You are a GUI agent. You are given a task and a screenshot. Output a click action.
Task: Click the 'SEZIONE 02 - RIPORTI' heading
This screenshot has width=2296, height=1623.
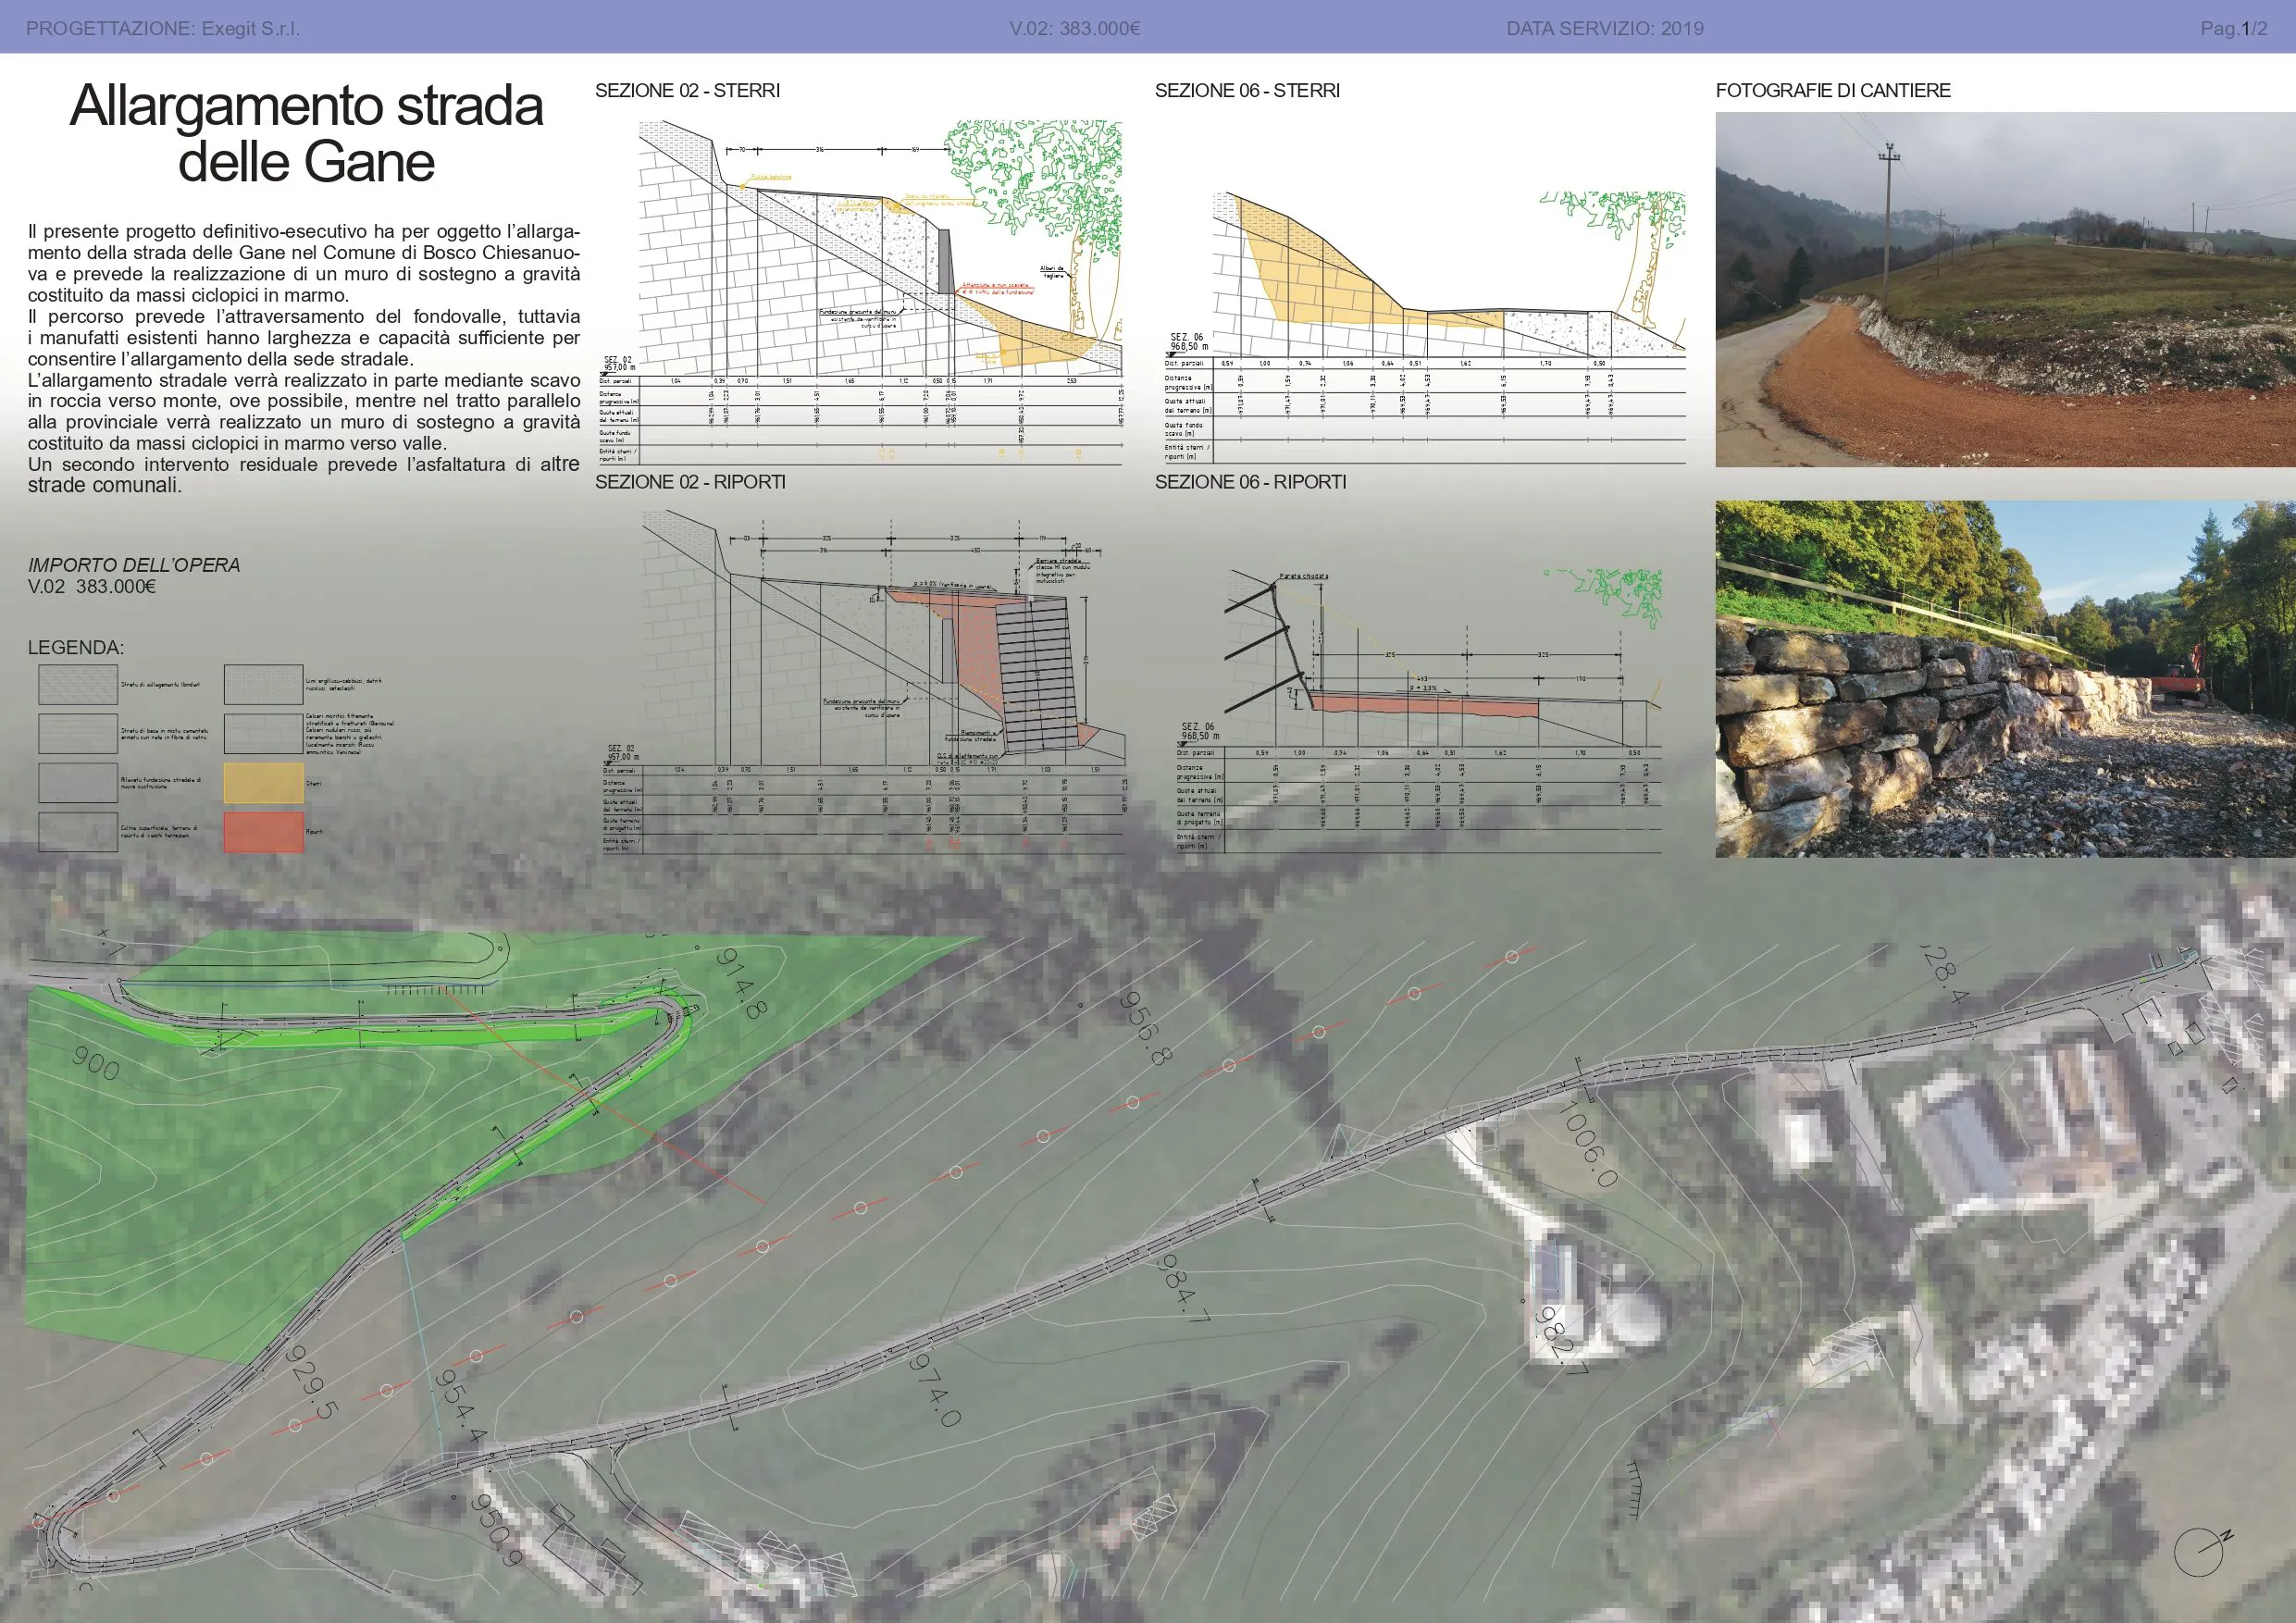(690, 482)
